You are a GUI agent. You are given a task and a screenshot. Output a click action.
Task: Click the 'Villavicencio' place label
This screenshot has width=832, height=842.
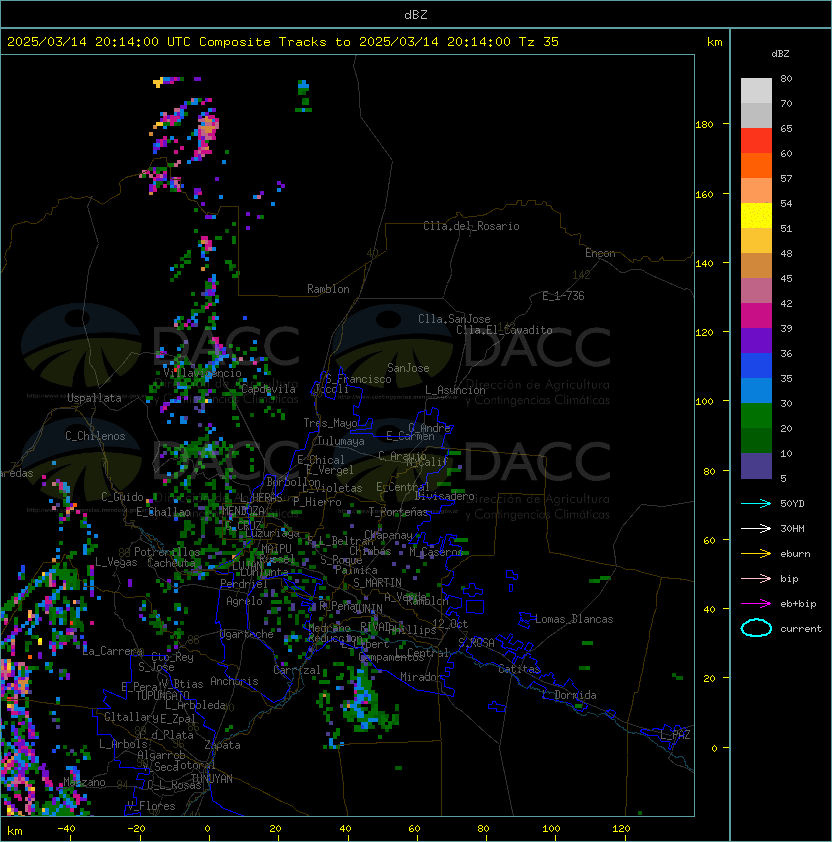point(202,373)
